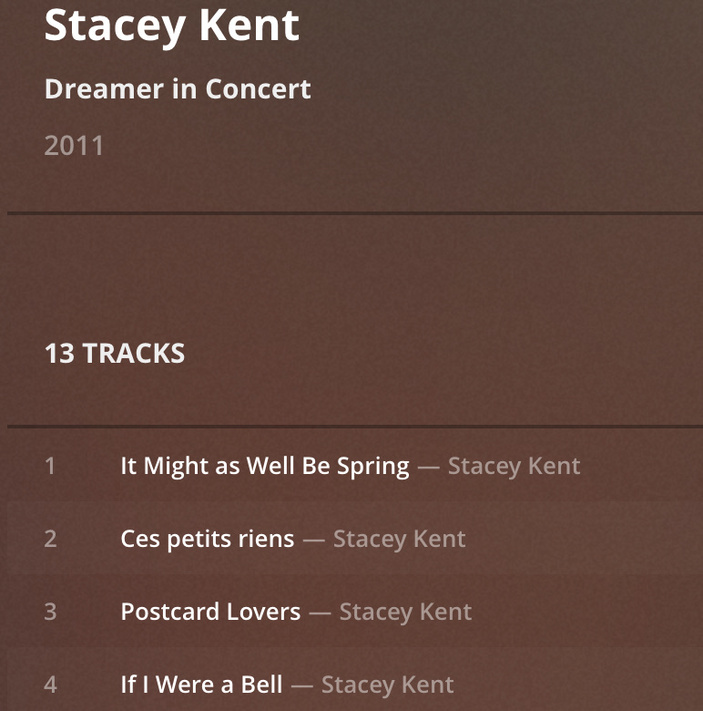Open the Stacey Kent artist heading
This screenshot has width=703, height=711.
click(172, 26)
